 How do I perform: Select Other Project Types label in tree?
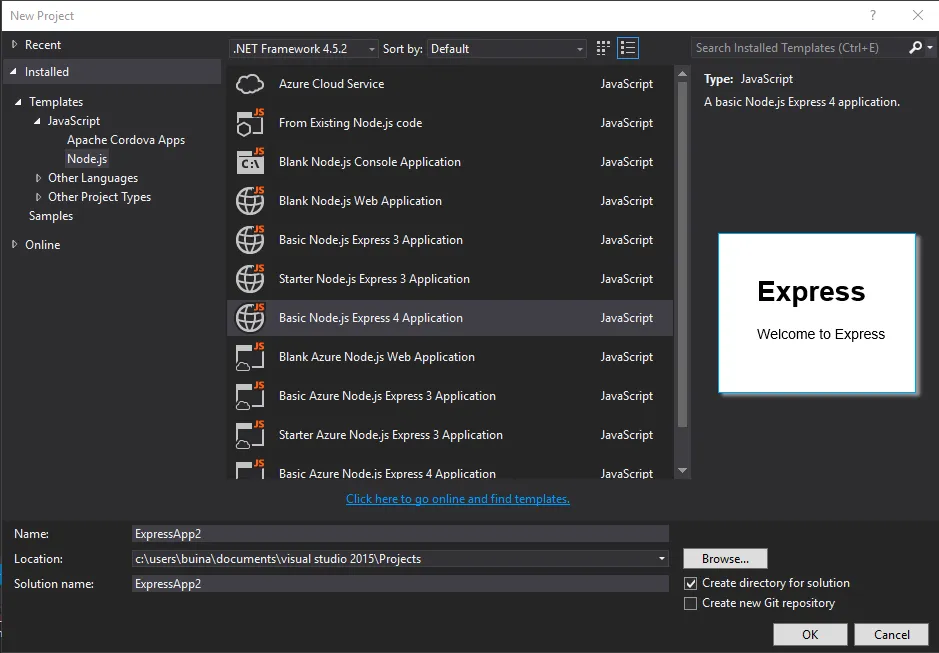[99, 197]
